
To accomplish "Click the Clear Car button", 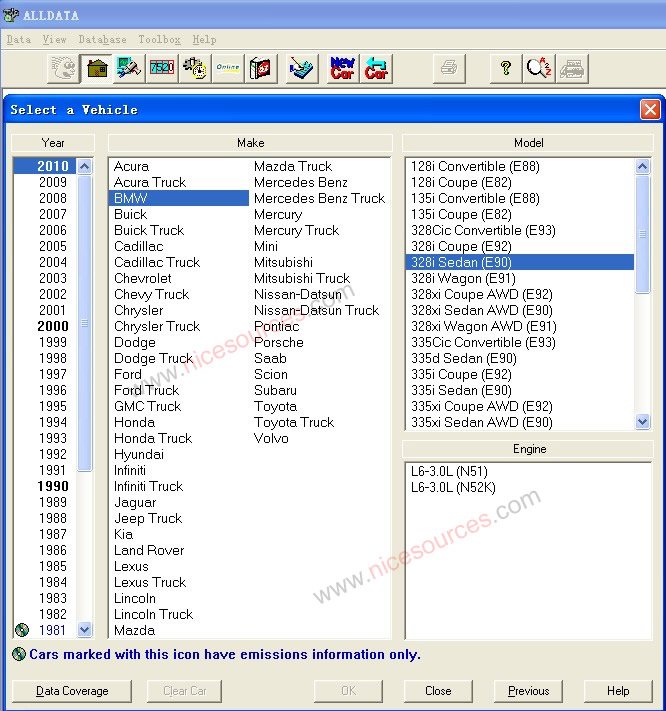I will coord(185,691).
